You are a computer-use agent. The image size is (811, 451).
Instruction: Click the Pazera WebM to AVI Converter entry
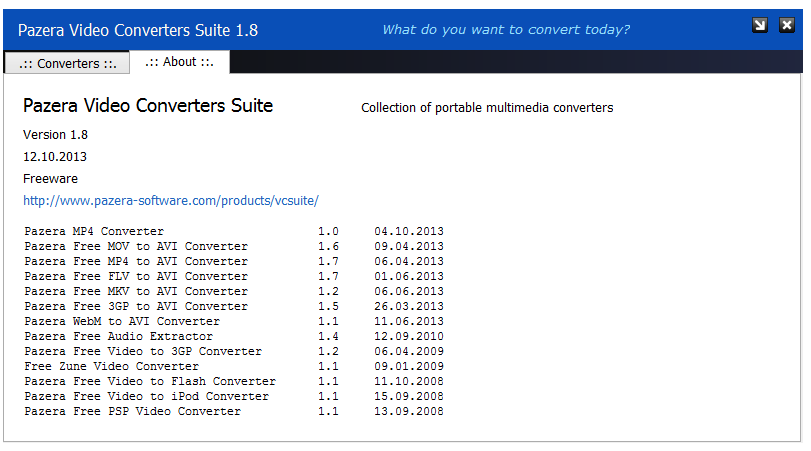(122, 322)
